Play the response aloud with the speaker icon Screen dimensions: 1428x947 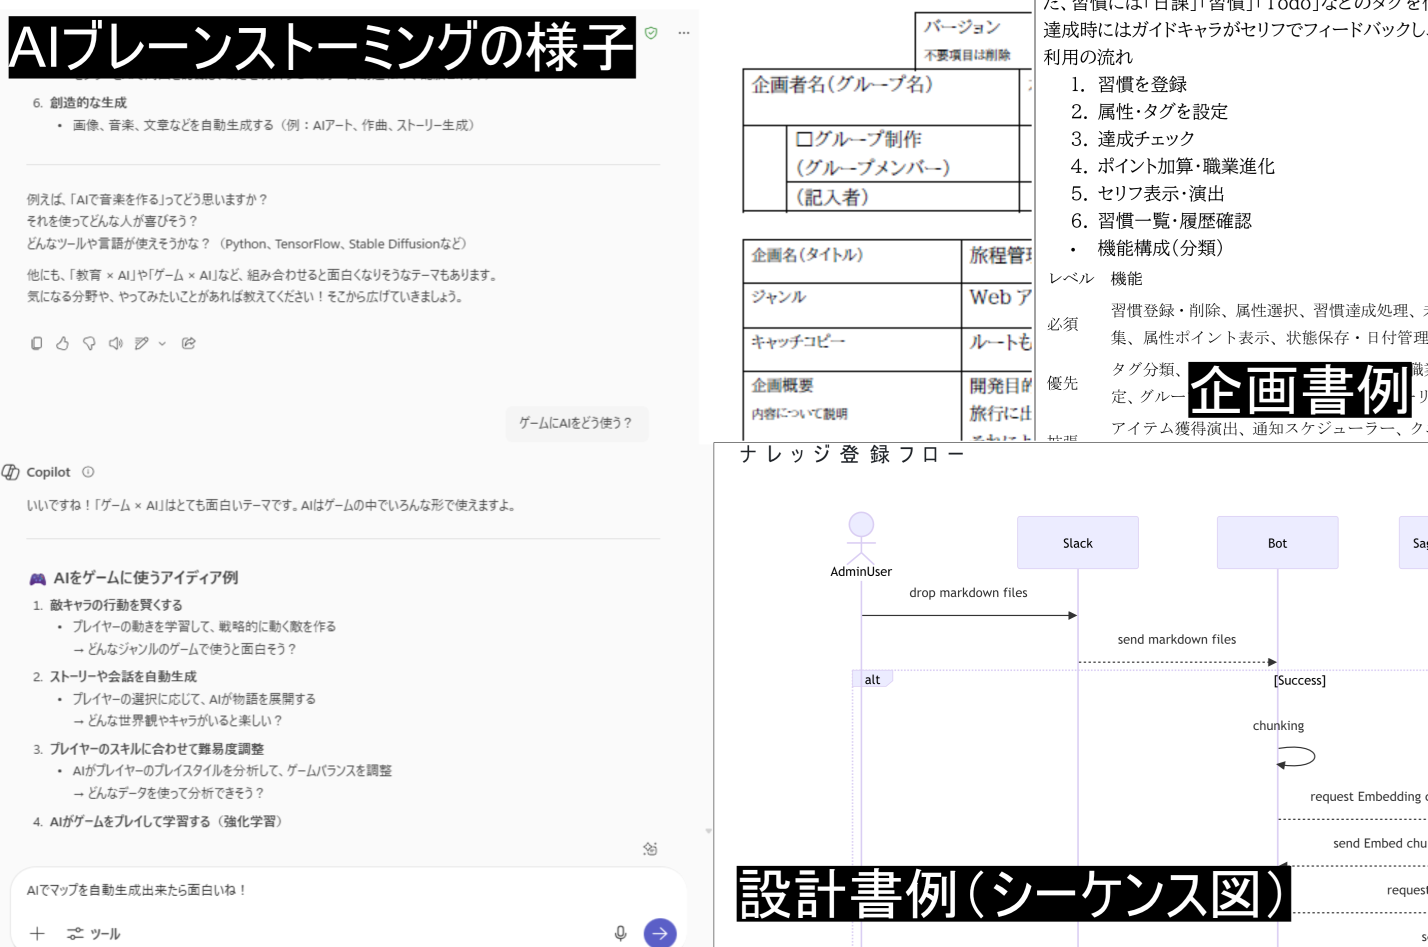tap(115, 343)
